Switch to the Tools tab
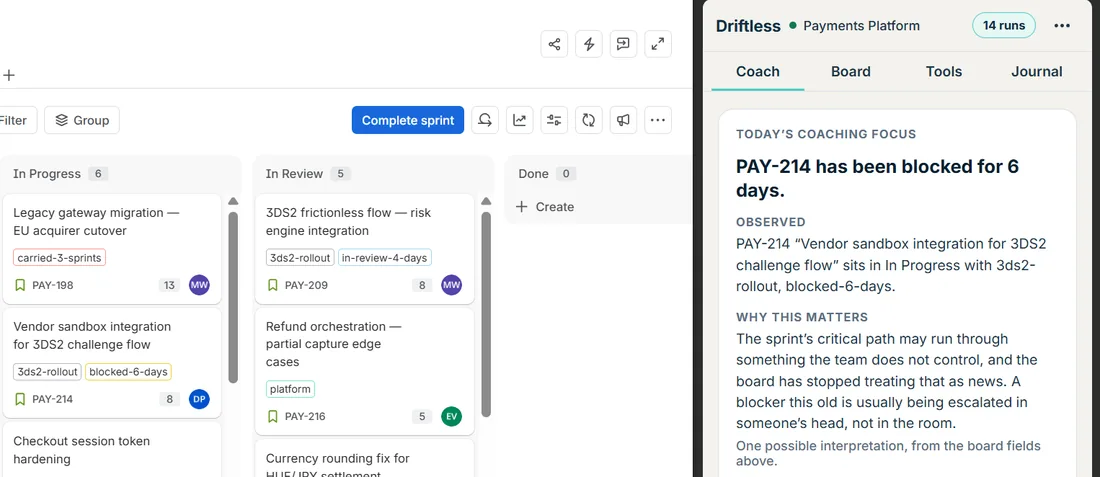The image size is (1100, 477). coord(944,72)
